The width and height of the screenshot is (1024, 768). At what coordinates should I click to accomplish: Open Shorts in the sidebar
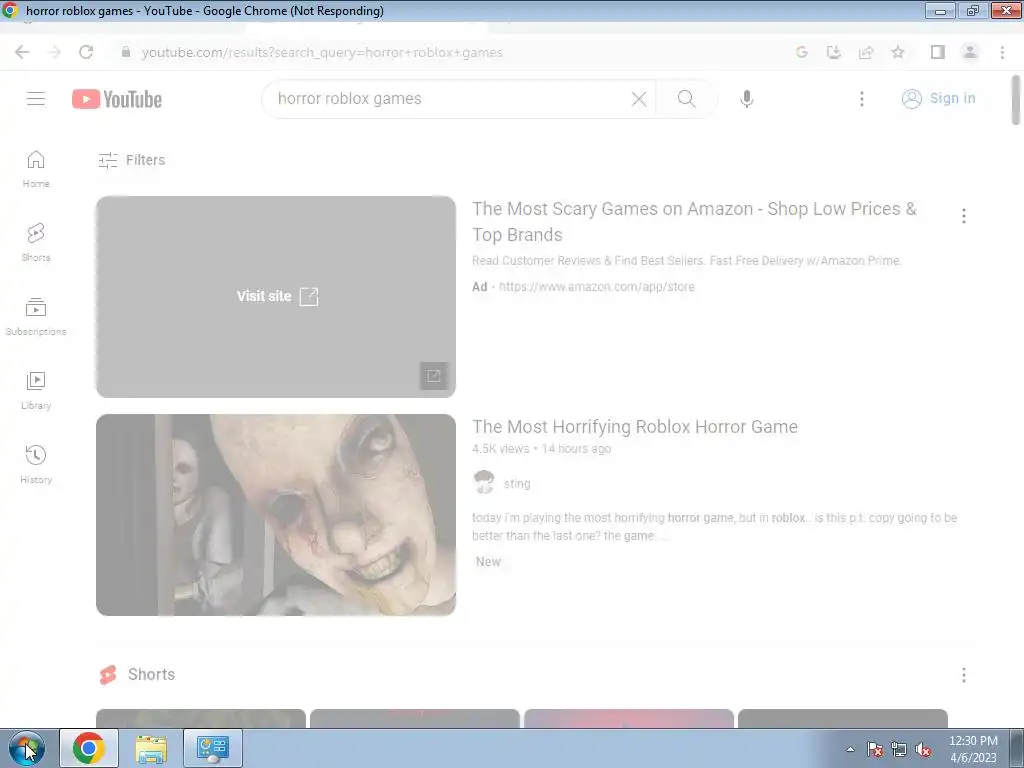pos(36,243)
